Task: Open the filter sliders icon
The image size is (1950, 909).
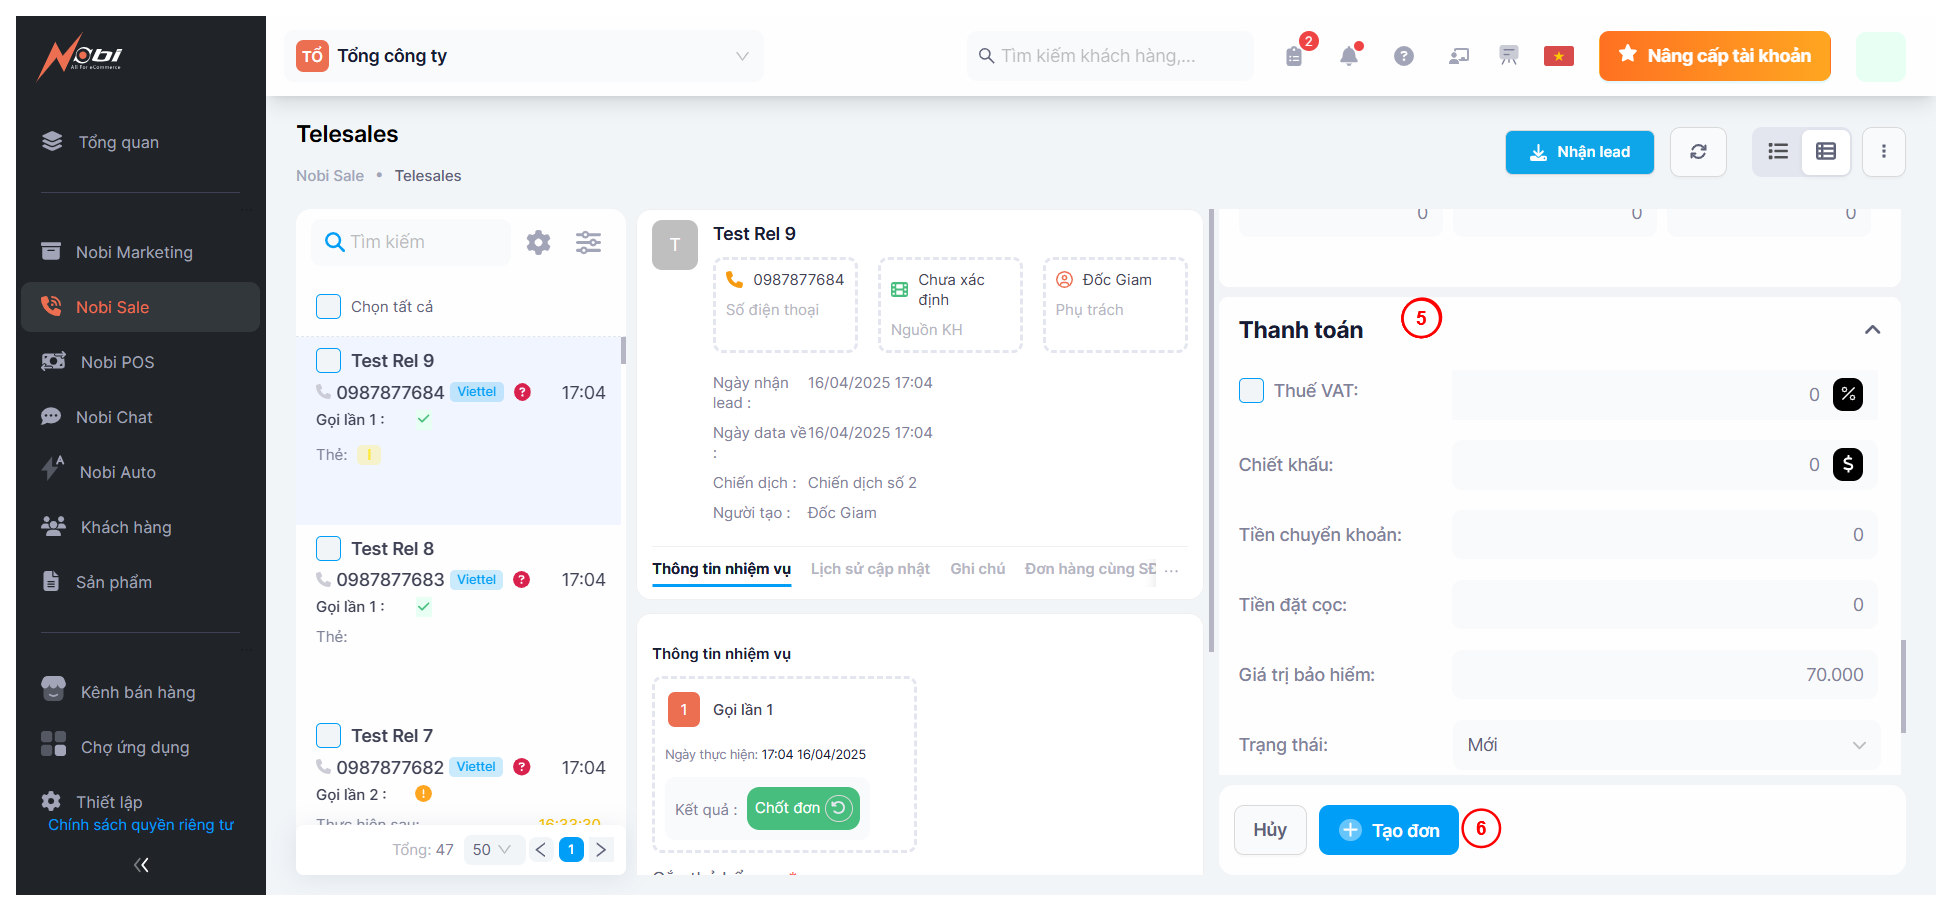Action: coord(588,242)
